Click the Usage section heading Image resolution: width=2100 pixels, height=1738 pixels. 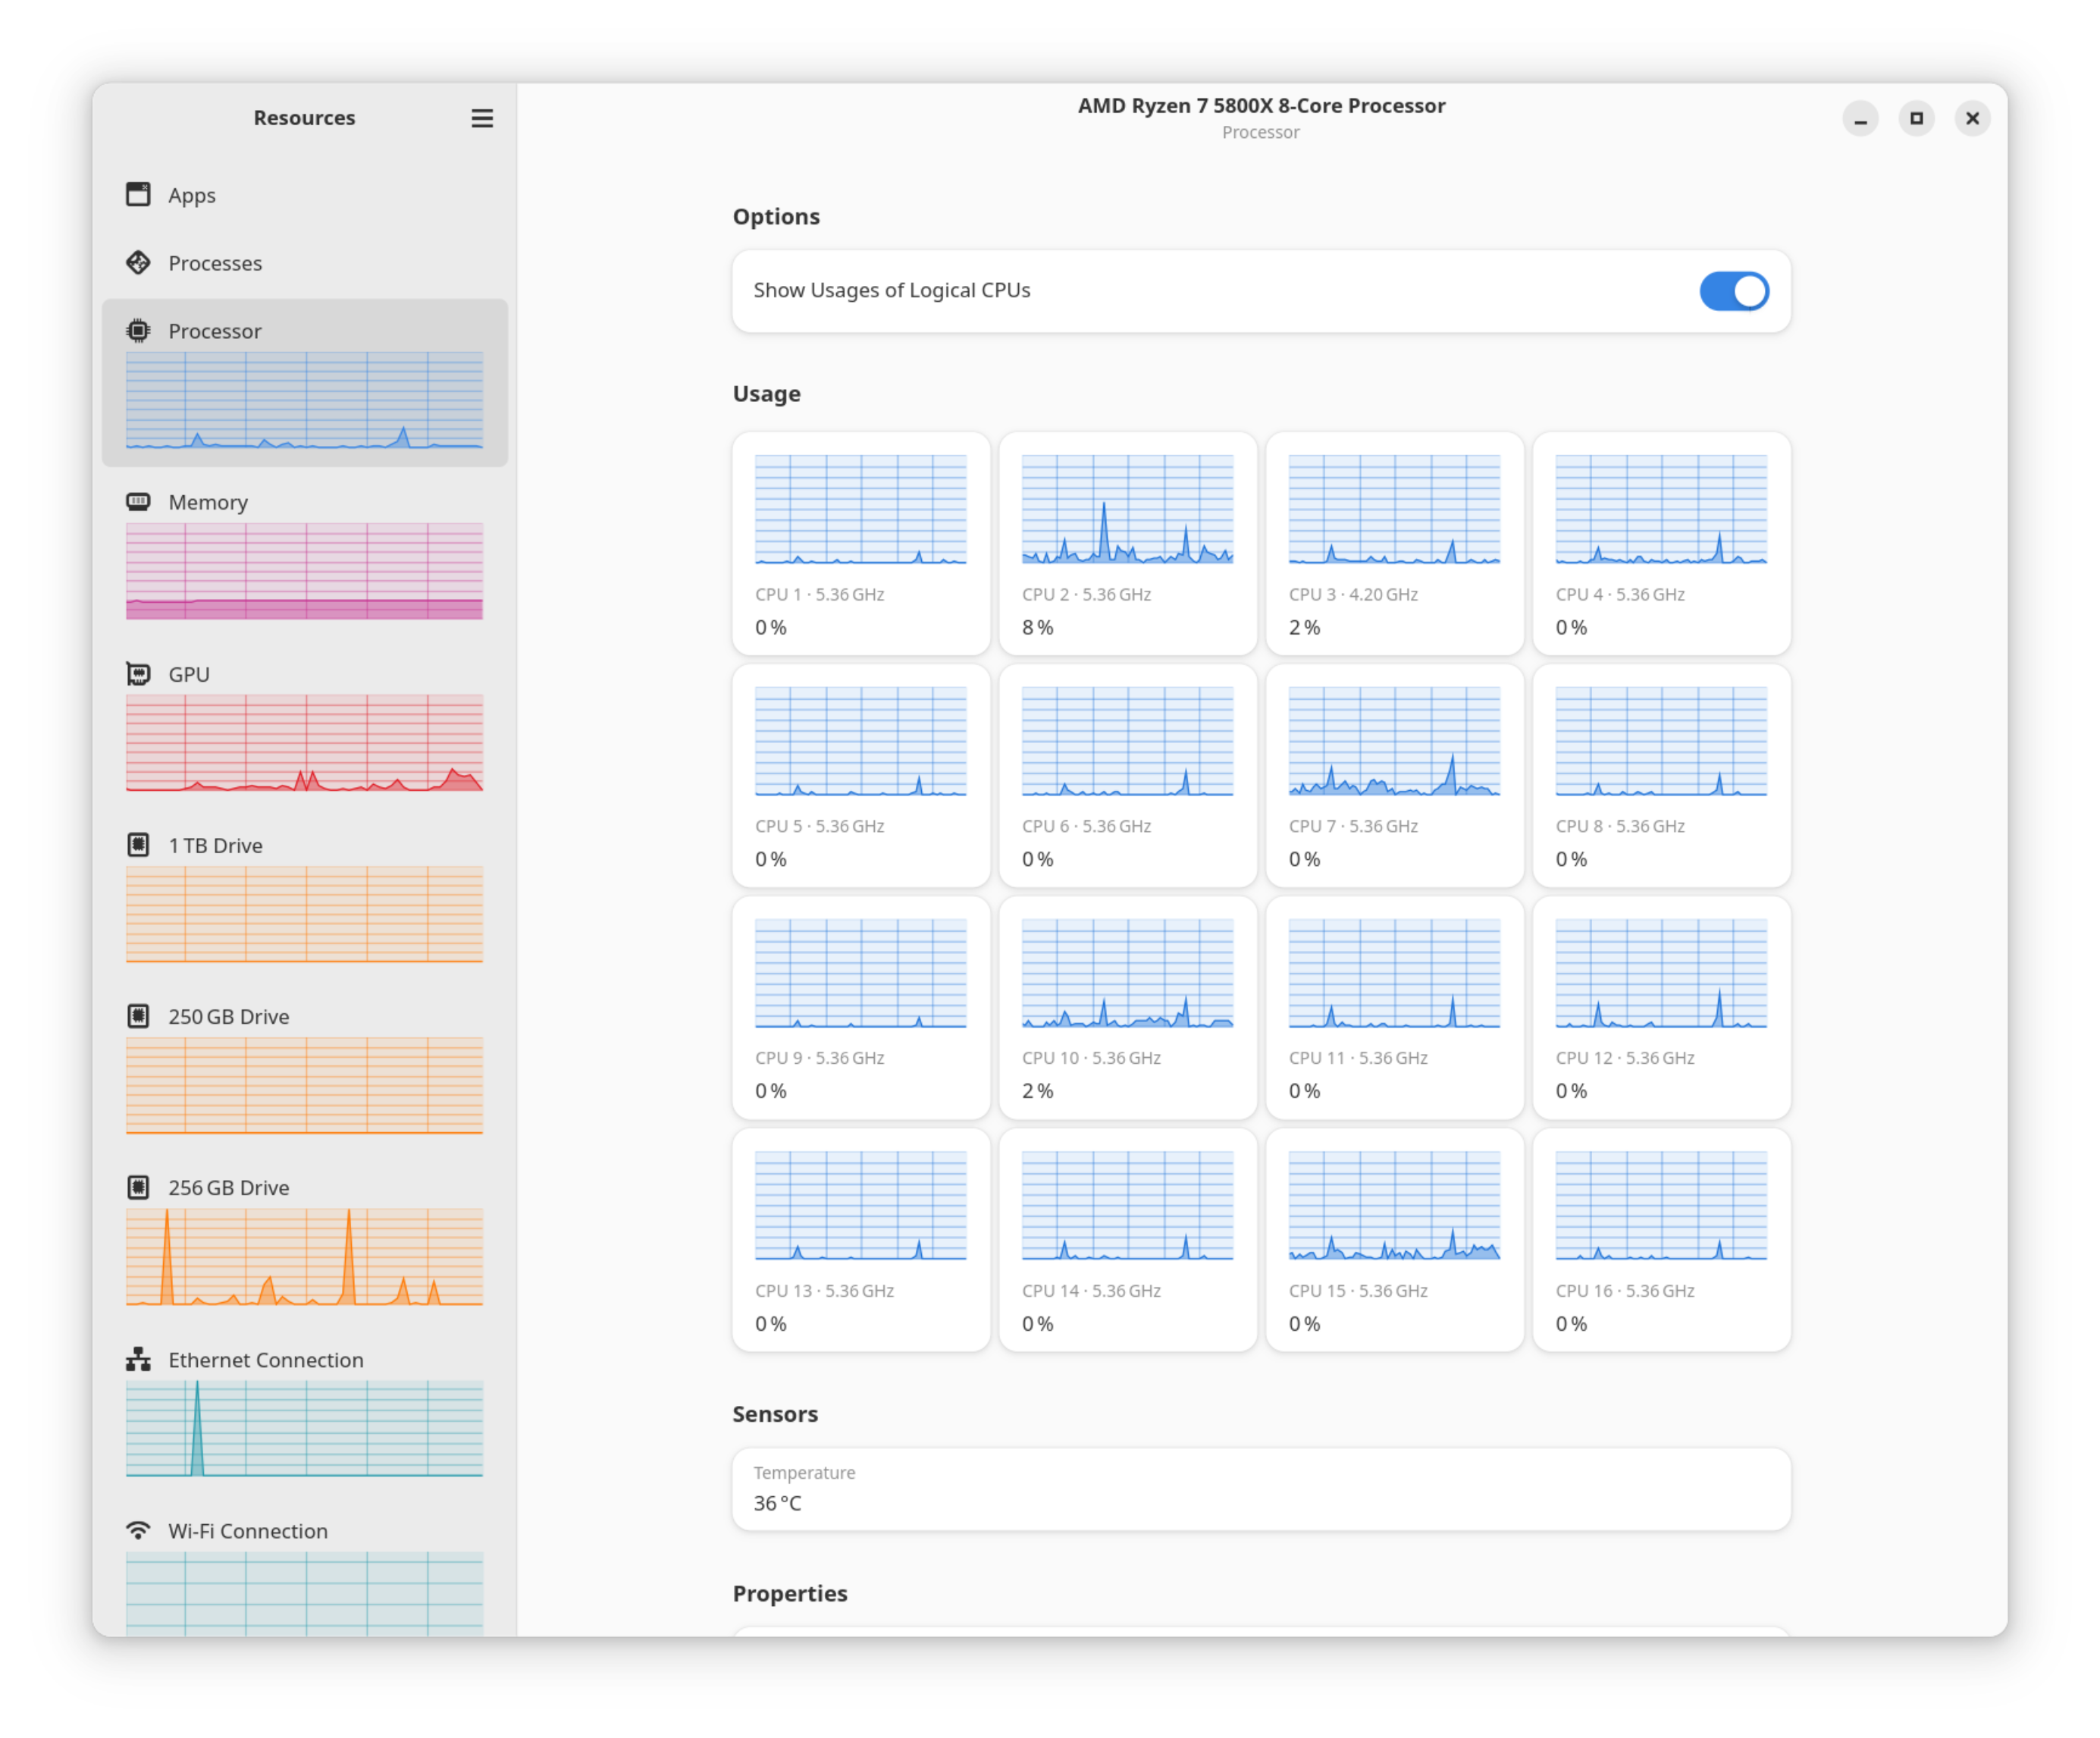coord(766,393)
